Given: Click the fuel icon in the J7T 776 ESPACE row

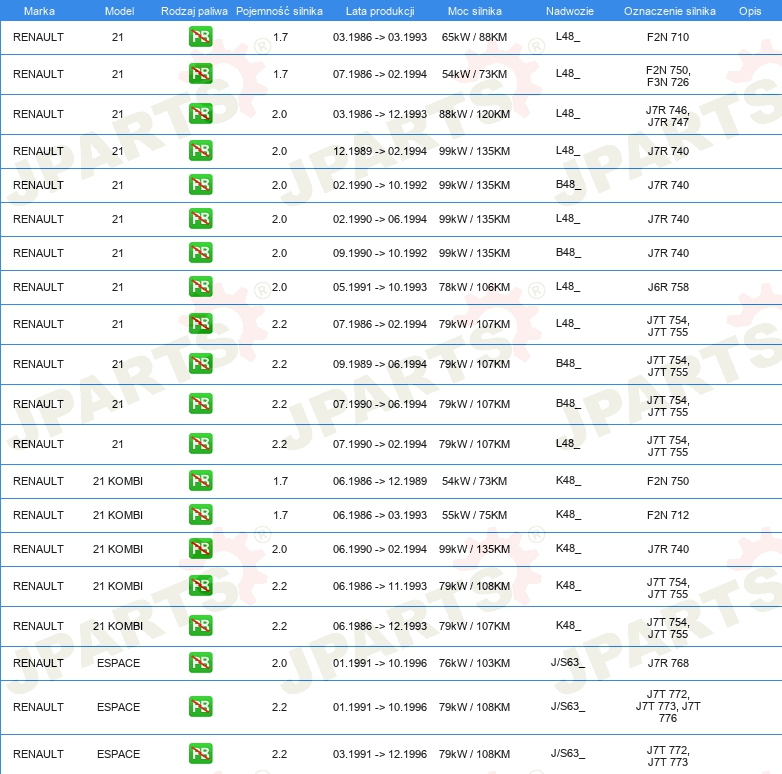Looking at the screenshot, I should tap(200, 707).
